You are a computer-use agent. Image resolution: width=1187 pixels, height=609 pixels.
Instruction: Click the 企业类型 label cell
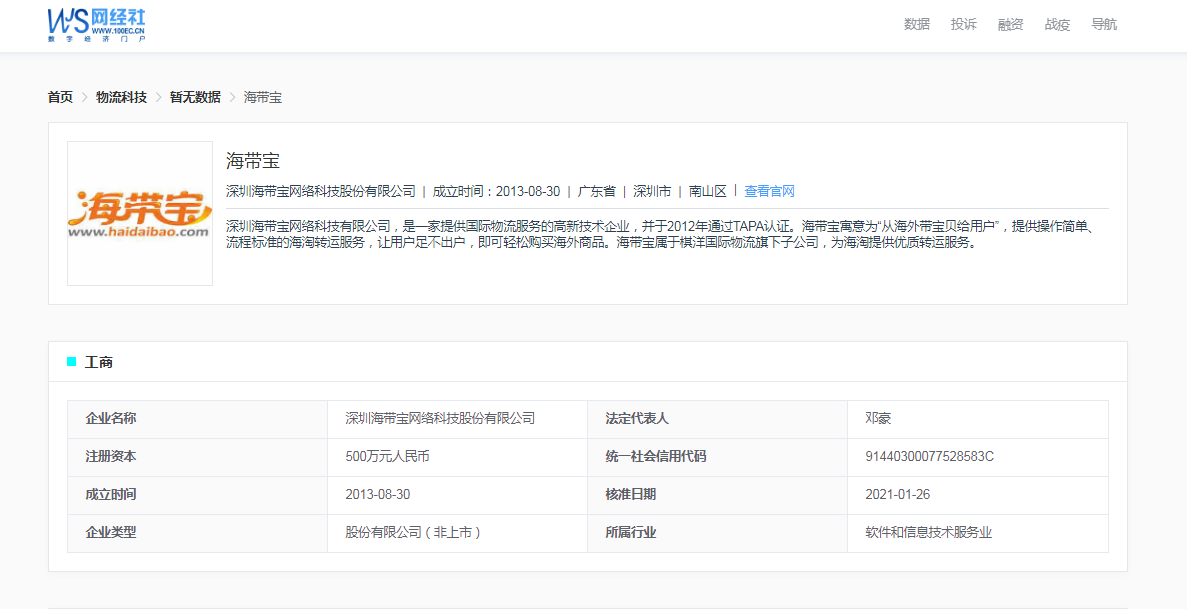pyautogui.click(x=198, y=532)
